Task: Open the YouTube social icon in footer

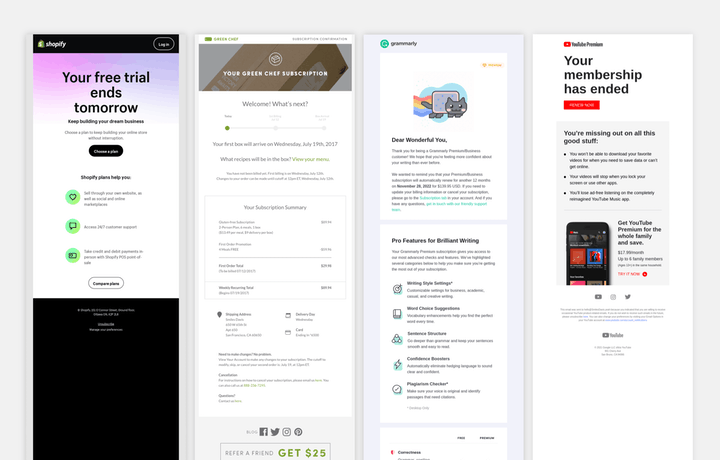Action: (598, 297)
